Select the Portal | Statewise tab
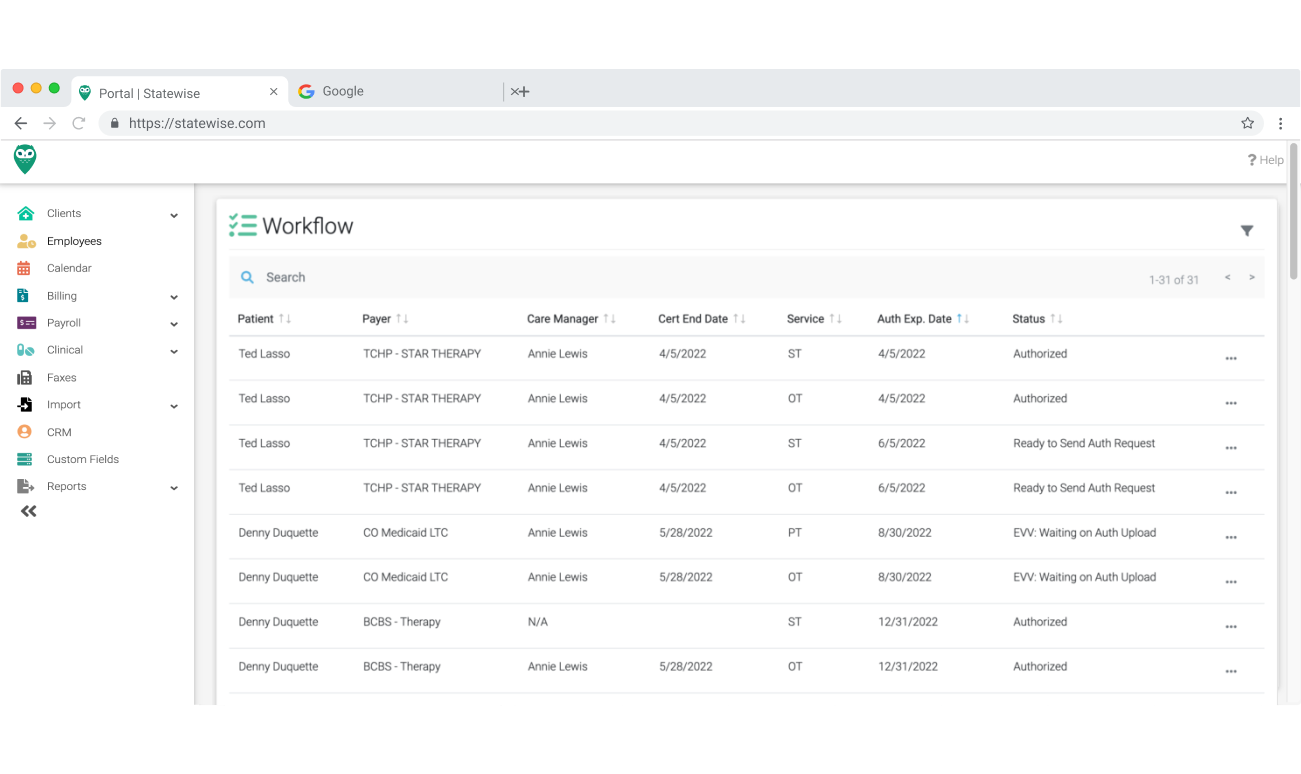 180,92
